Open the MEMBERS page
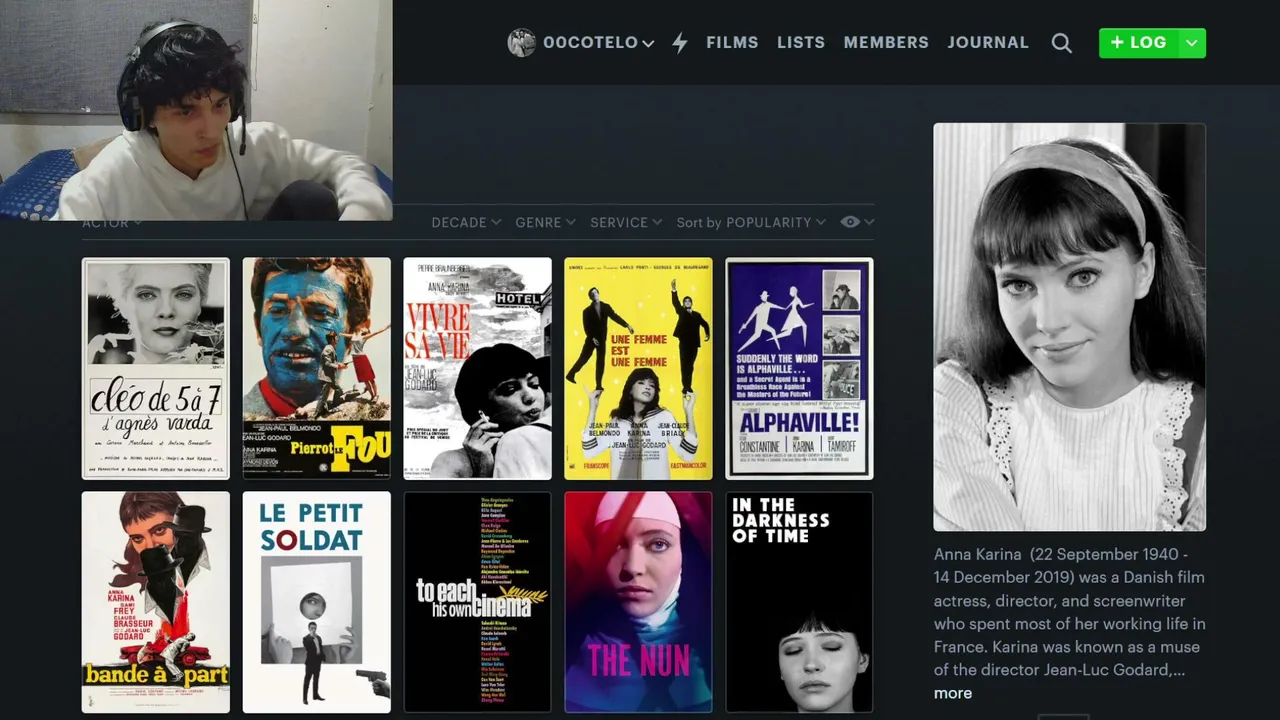 coord(886,43)
